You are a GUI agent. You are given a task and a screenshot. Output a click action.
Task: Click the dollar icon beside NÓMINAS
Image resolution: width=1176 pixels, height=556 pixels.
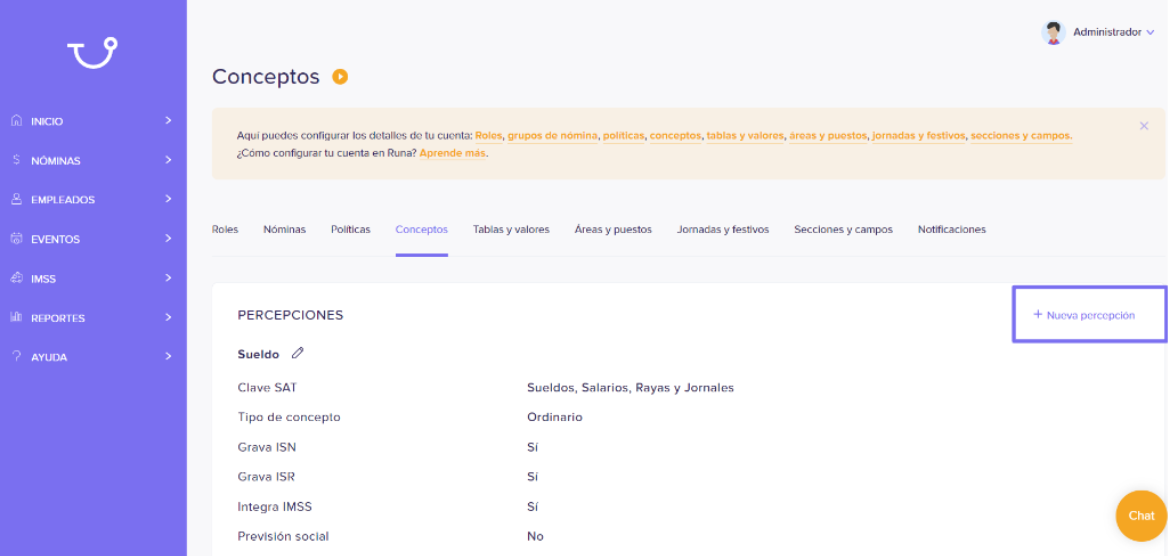click(x=16, y=160)
